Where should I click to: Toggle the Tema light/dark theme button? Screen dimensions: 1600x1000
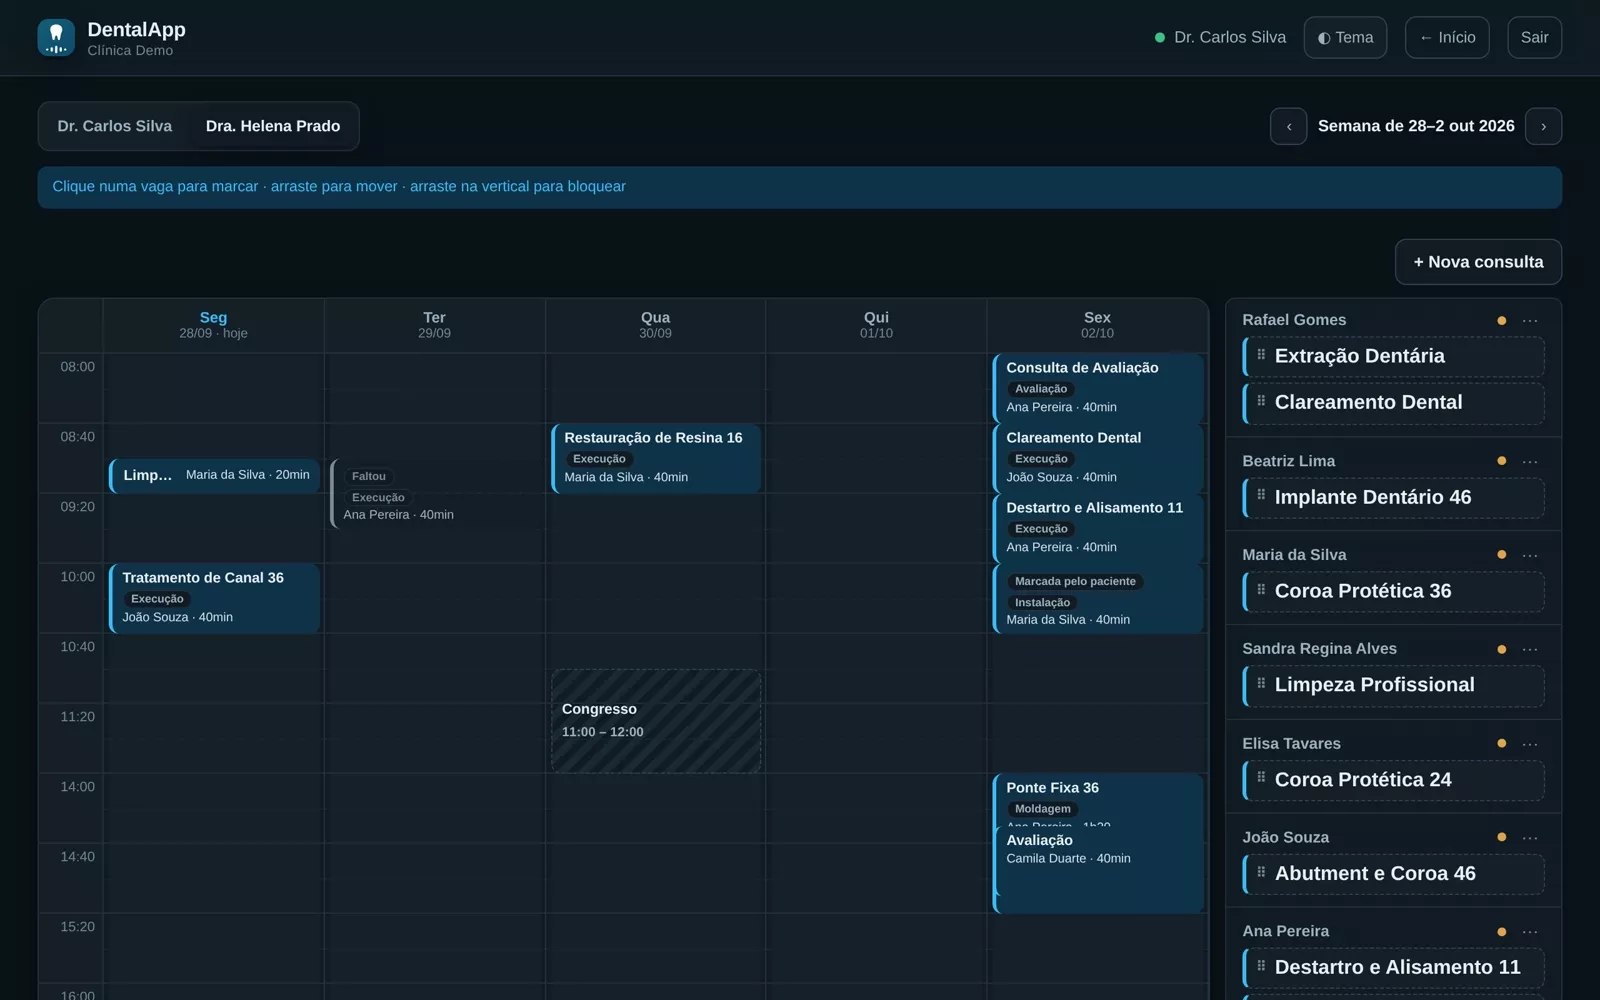(1345, 38)
